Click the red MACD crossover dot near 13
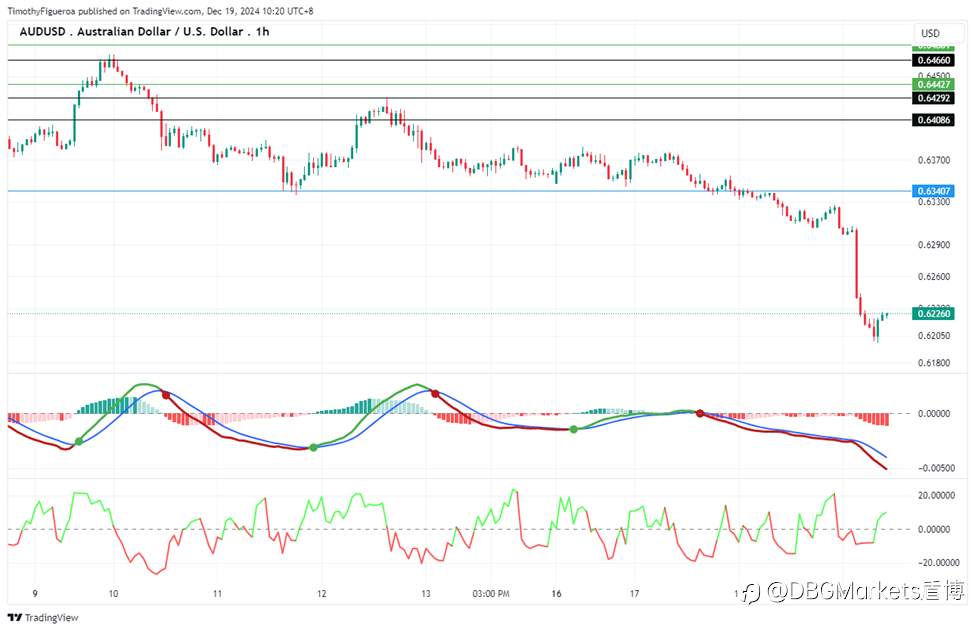Image resolution: width=975 pixels, height=631 pixels. point(435,394)
